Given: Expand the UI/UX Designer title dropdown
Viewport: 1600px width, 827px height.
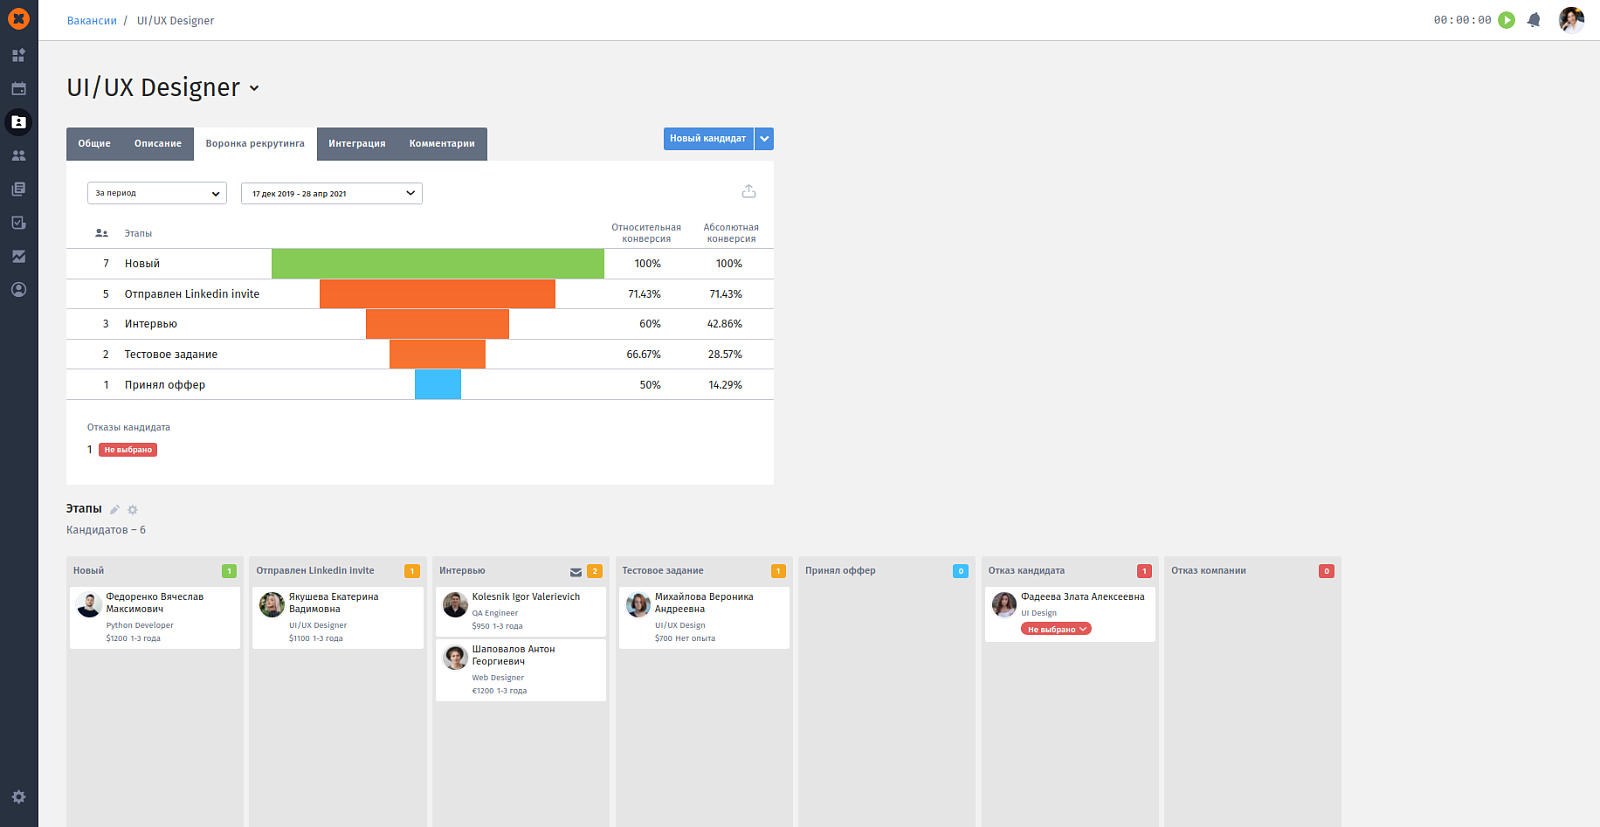Looking at the screenshot, I should point(254,88).
